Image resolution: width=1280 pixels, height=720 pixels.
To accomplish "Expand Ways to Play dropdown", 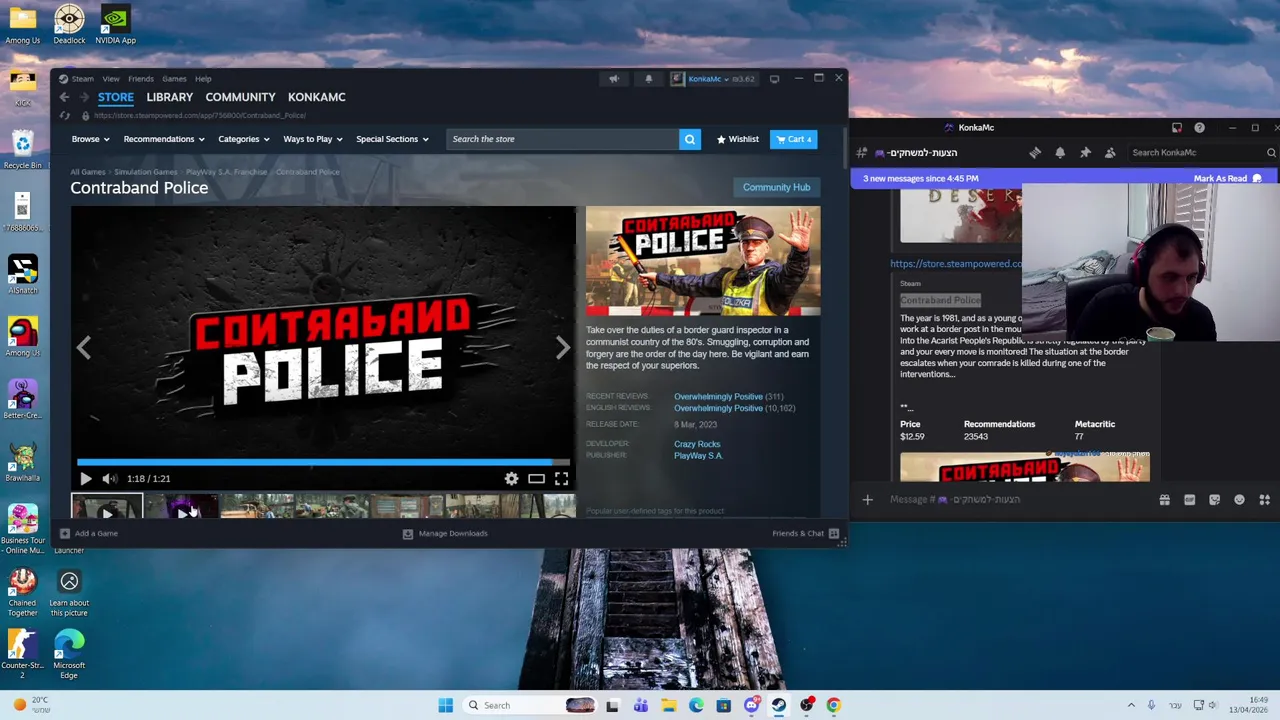I will [x=313, y=139].
